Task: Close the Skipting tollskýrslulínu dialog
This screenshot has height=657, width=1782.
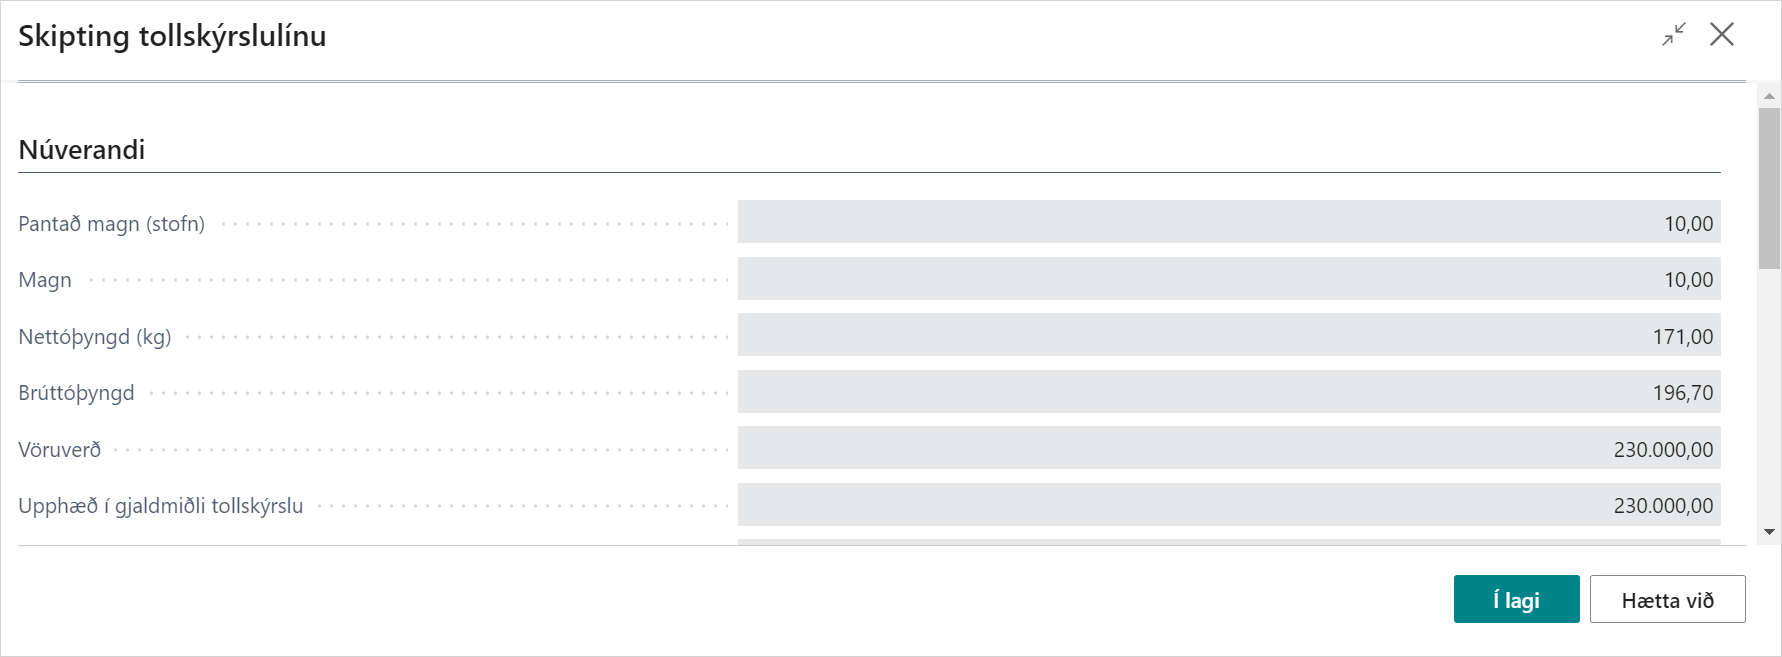Action: (x=1722, y=35)
